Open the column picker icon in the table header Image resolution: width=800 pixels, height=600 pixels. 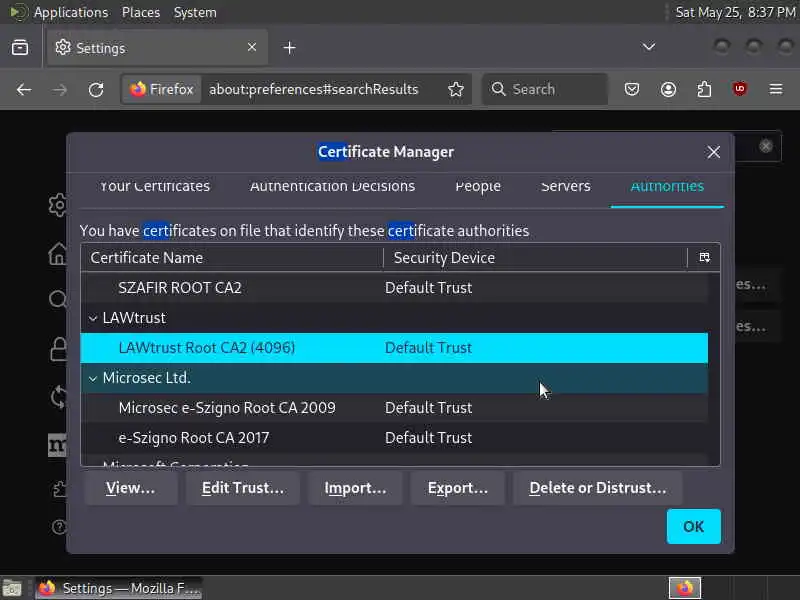click(704, 257)
